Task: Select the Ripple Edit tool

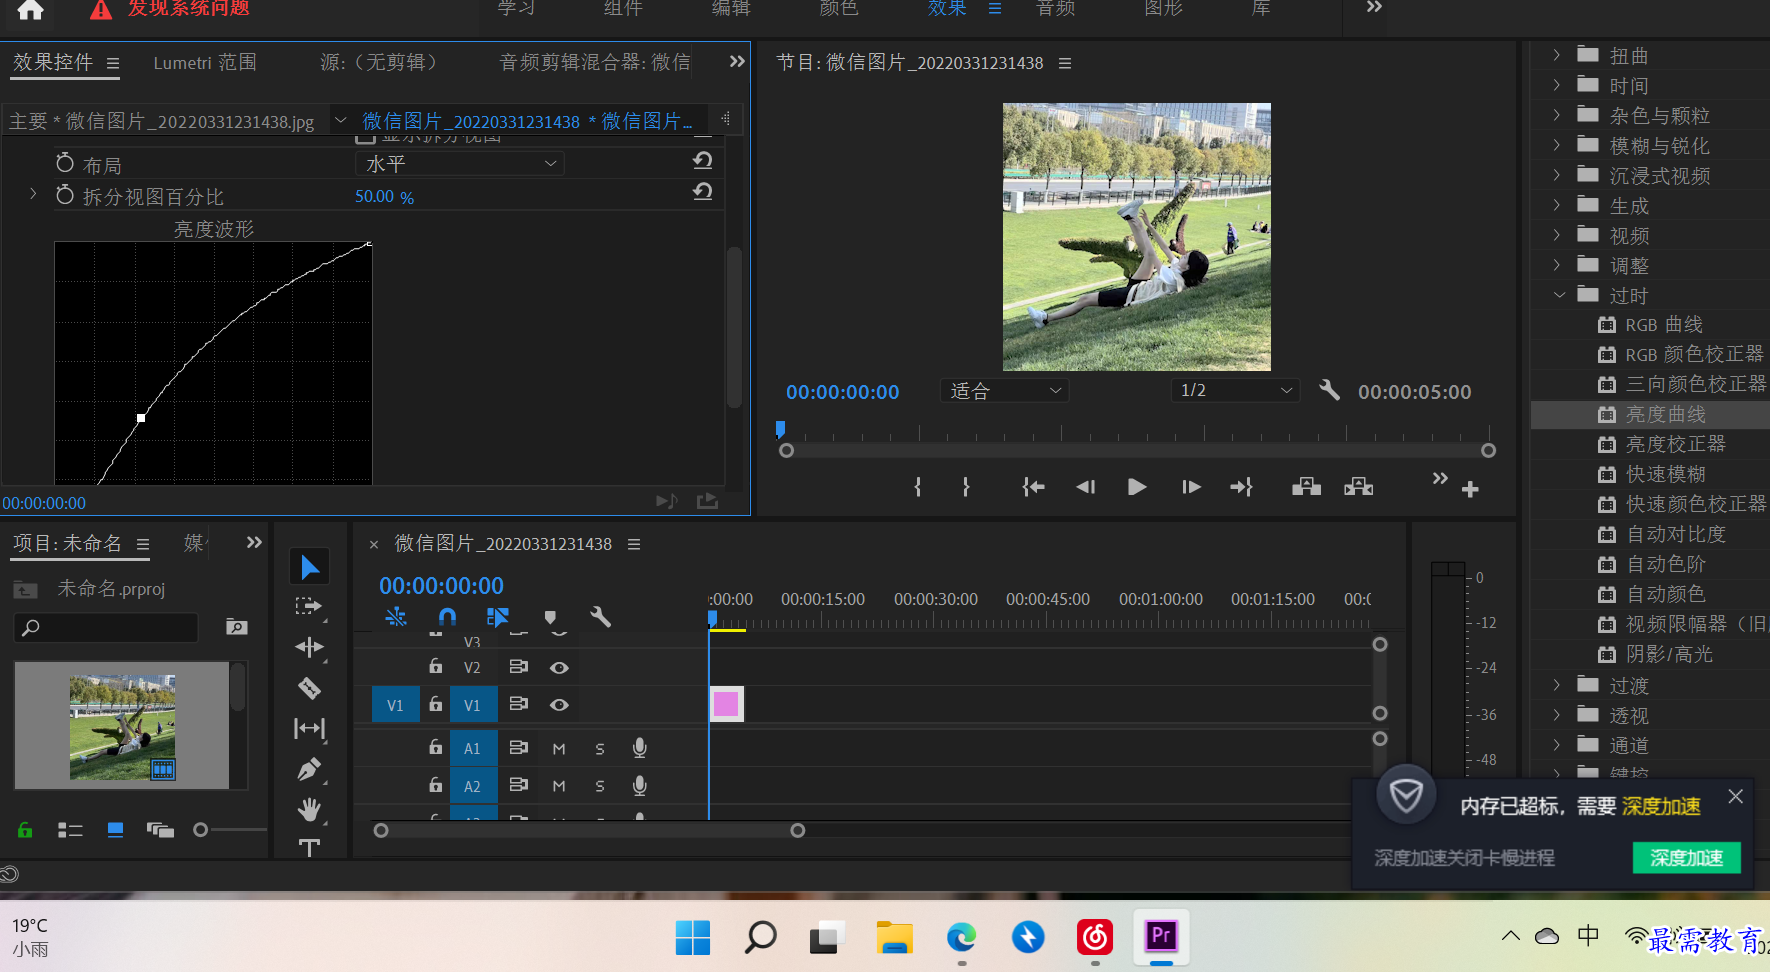Action: [x=309, y=647]
